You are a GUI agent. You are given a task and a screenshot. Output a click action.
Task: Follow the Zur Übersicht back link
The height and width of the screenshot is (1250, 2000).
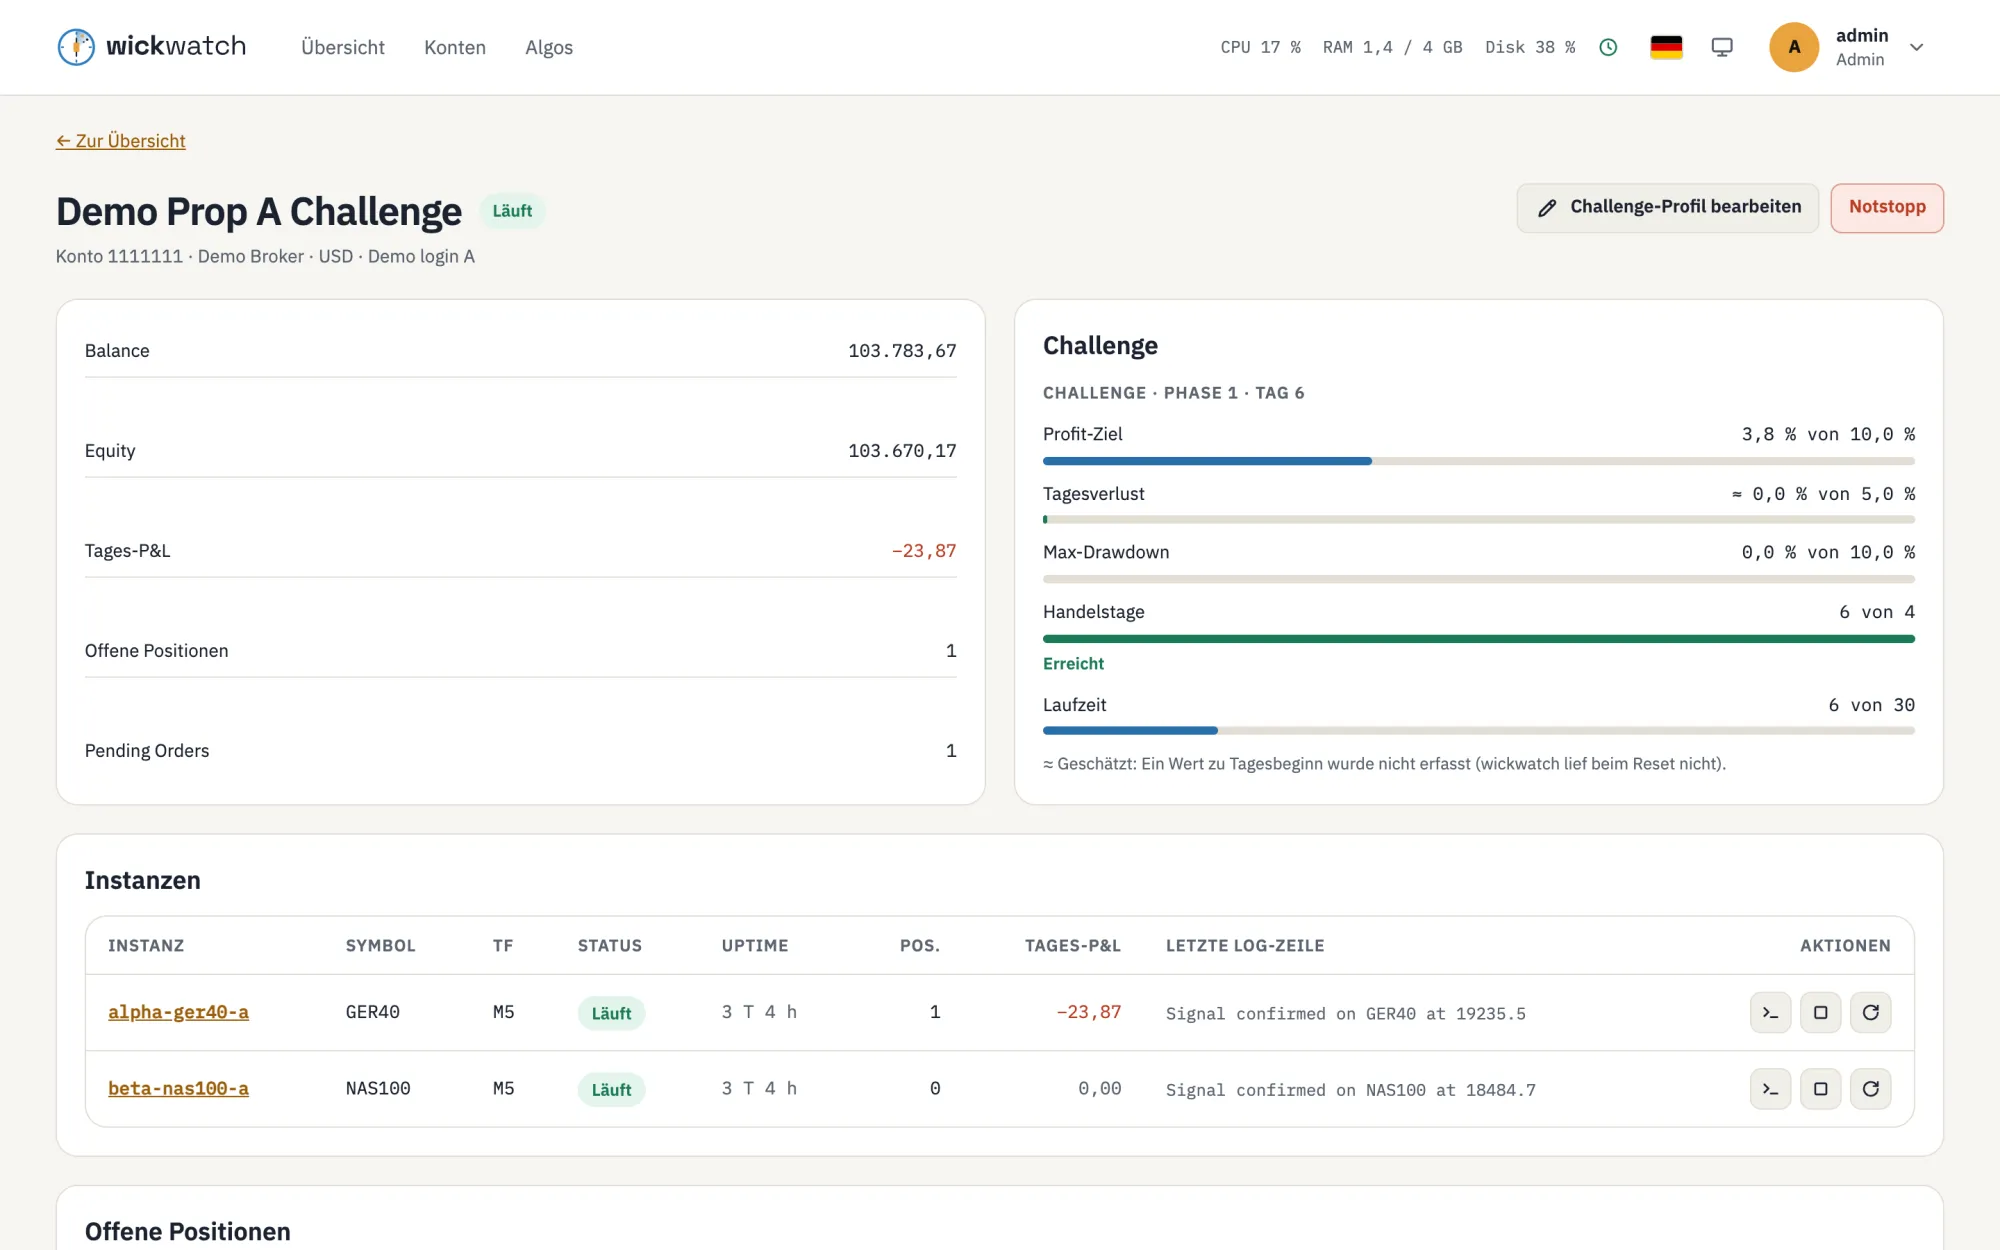pos(121,141)
